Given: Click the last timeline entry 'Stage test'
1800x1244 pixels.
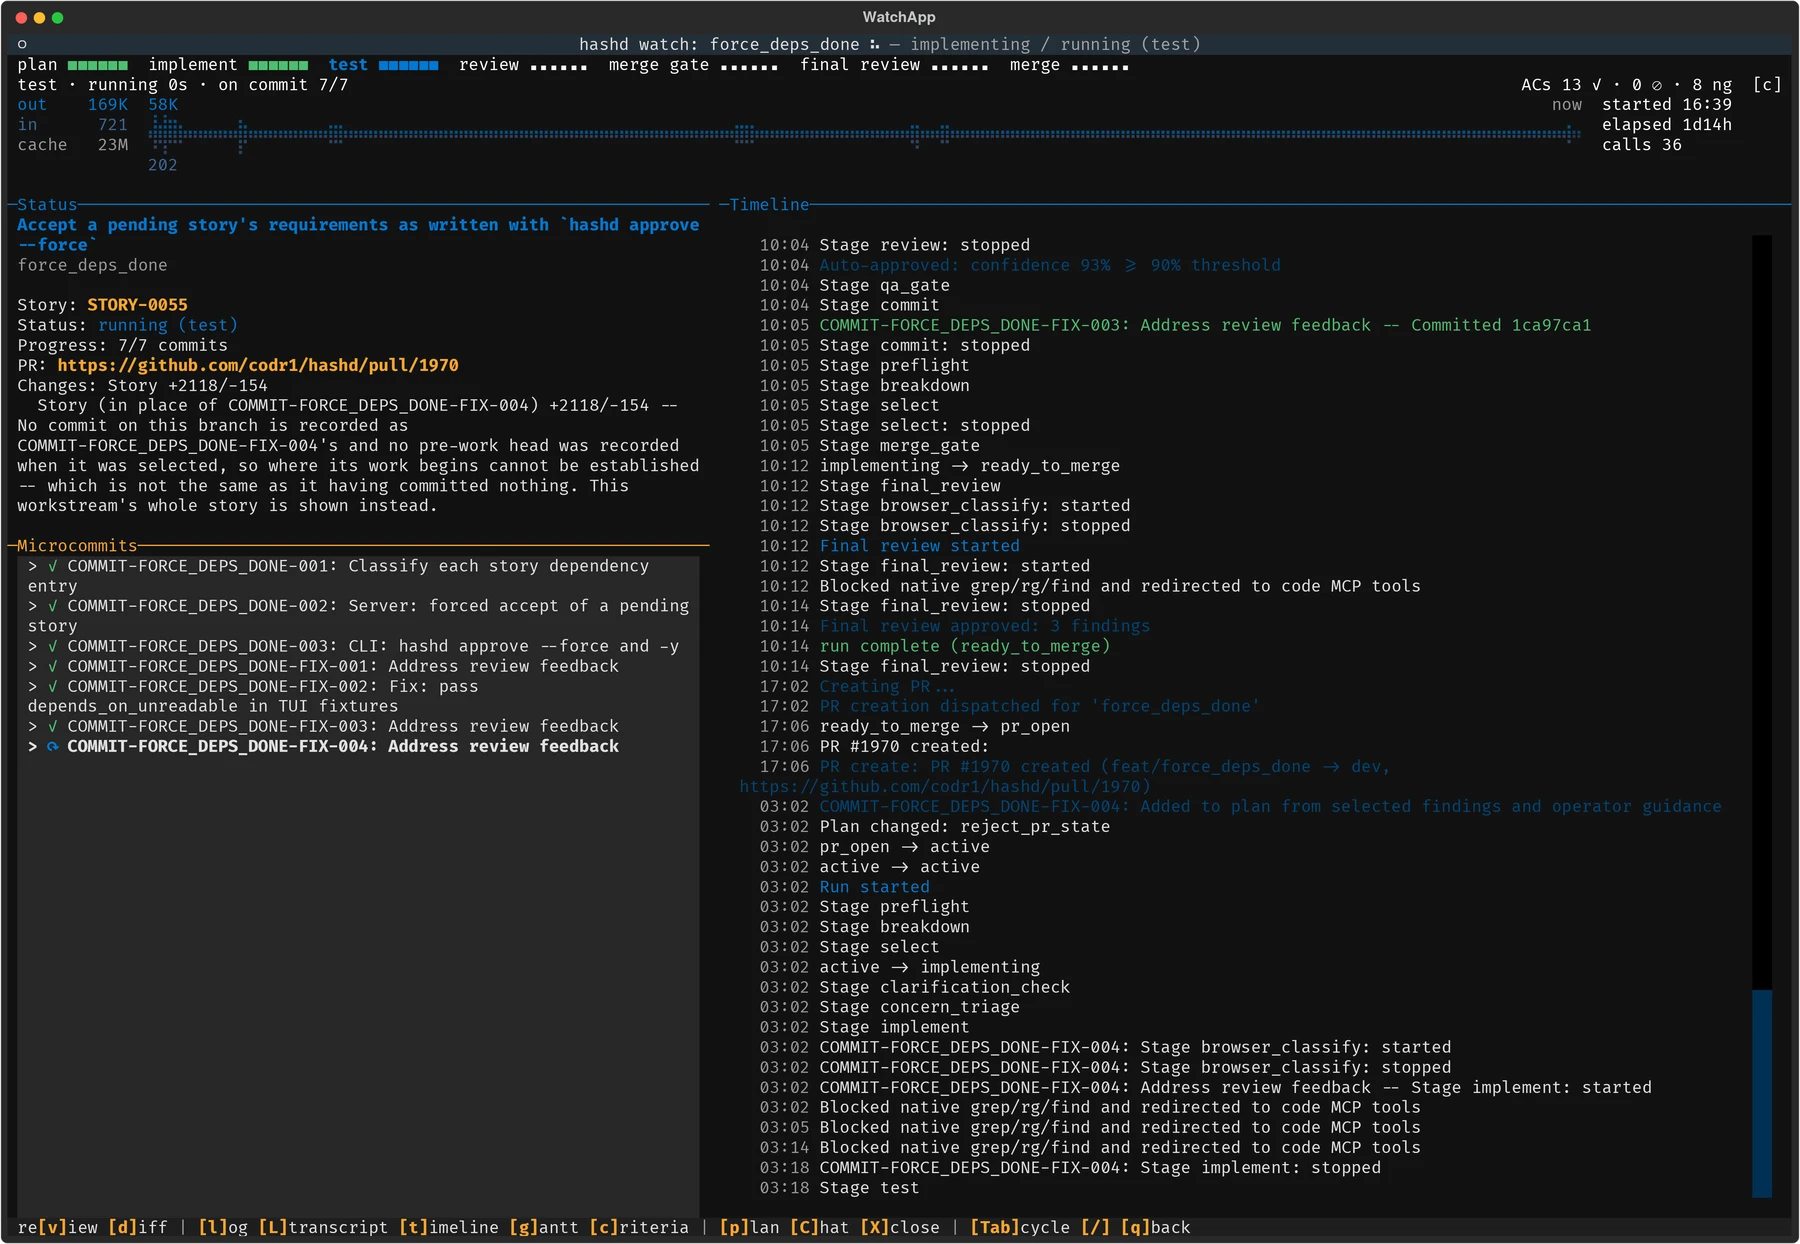Looking at the screenshot, I should click(869, 1188).
